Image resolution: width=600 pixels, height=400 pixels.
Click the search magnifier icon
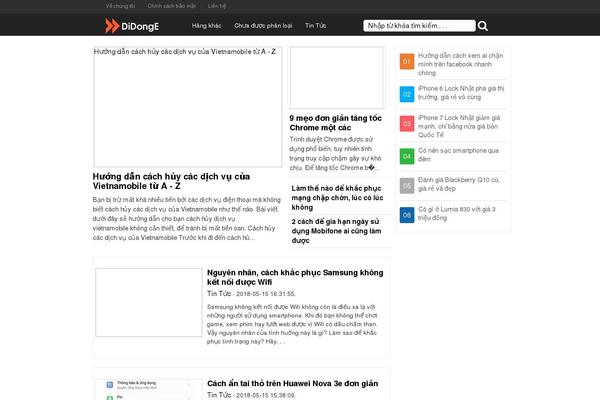coord(483,26)
